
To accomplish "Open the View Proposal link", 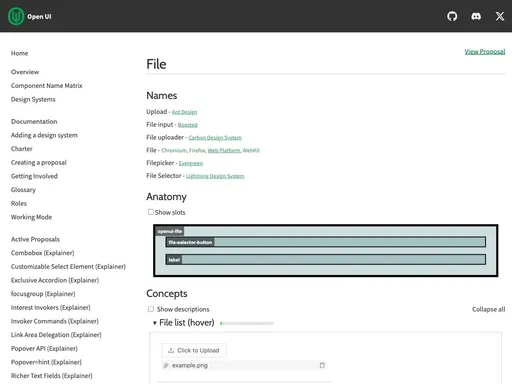I will click(x=485, y=51).
